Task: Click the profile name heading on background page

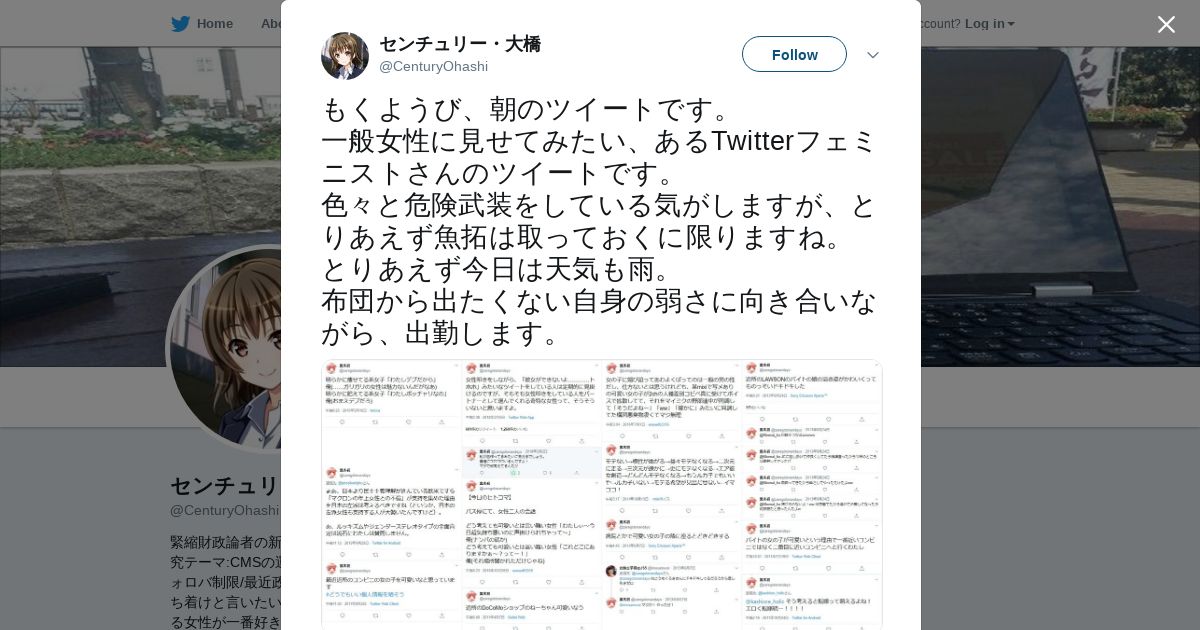Action: pos(225,486)
